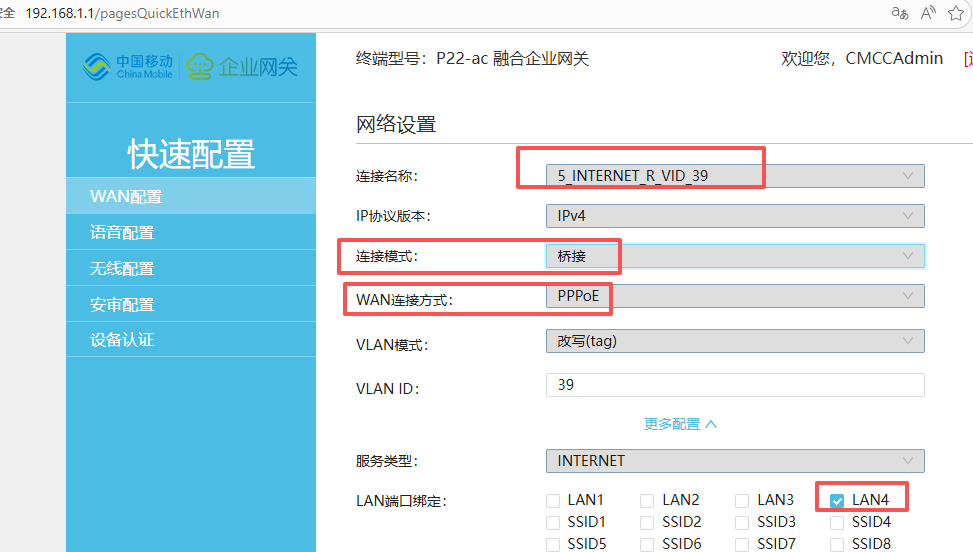Click the 连接名称 label
Image resolution: width=973 pixels, height=552 pixels.
387,177
